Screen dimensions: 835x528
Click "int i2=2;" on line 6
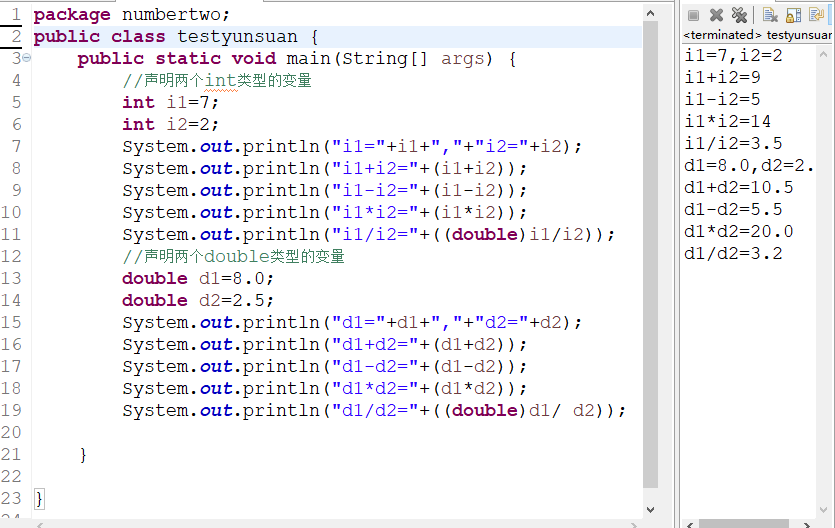(170, 125)
